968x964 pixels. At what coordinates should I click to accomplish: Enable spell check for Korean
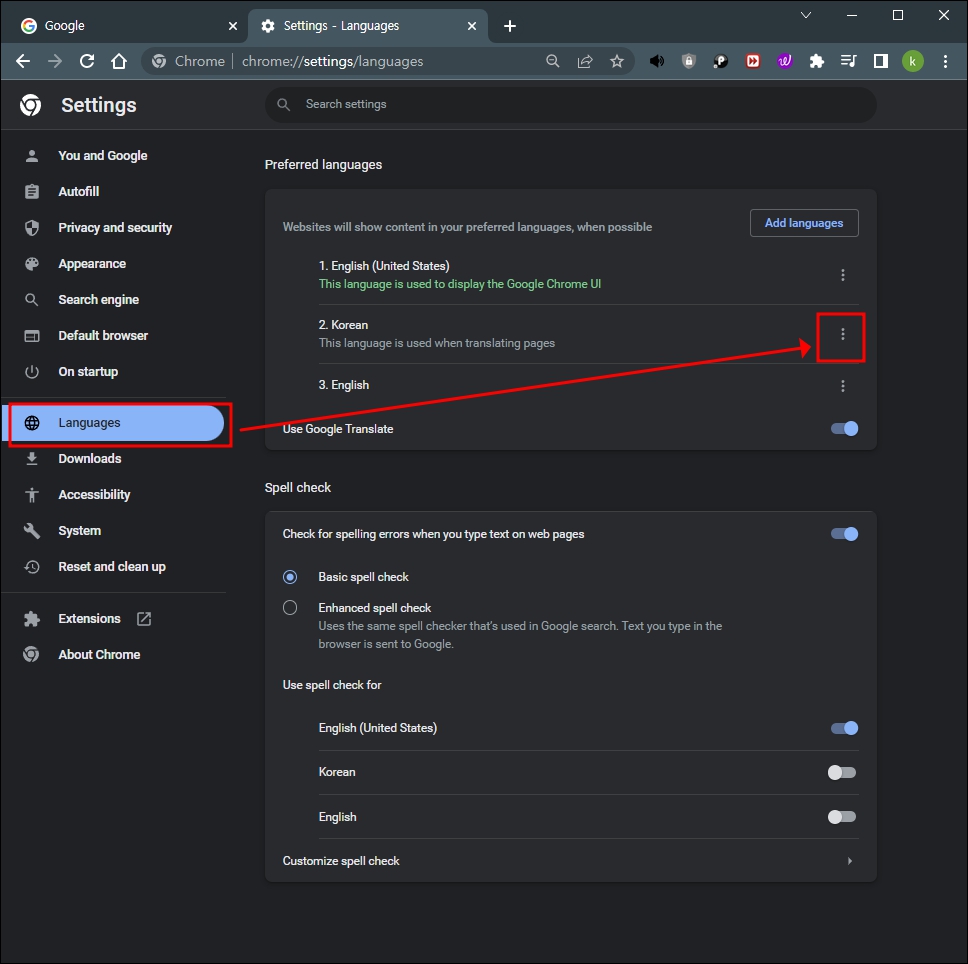pyautogui.click(x=842, y=772)
